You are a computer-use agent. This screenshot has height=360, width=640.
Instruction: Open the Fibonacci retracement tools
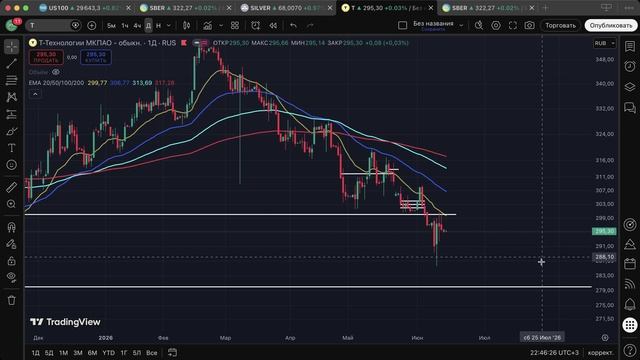11,80
